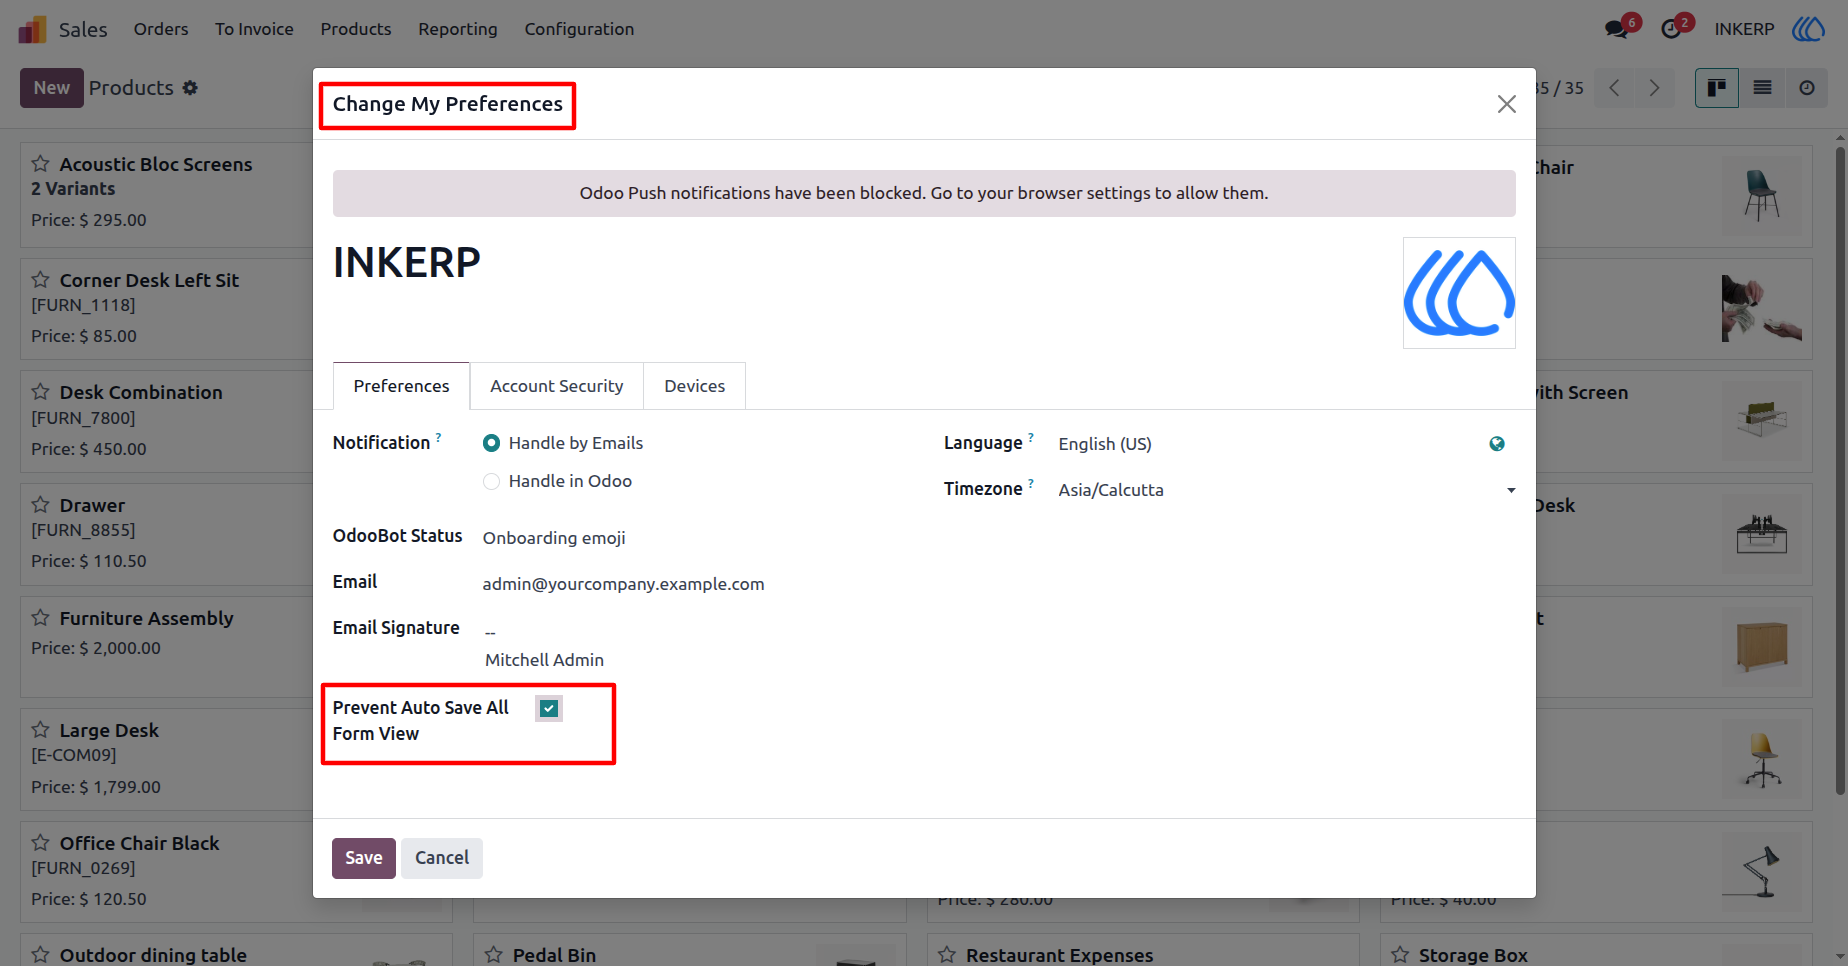Select Handle by Emails radio option
This screenshot has width=1848, height=966.
[x=492, y=443]
